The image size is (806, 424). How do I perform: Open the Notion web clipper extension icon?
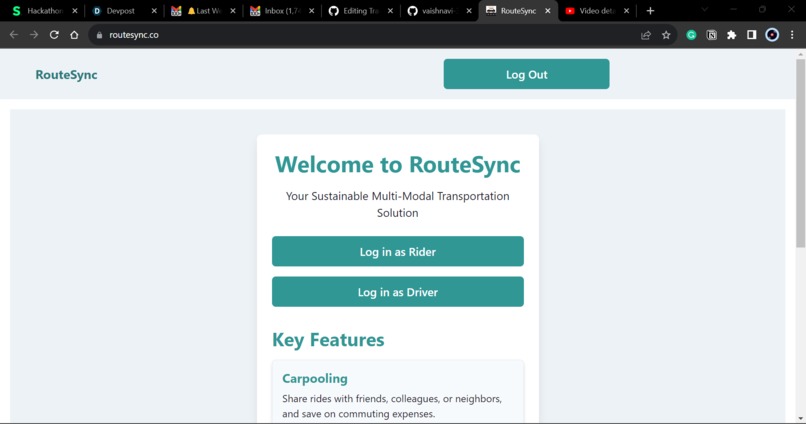(711, 35)
